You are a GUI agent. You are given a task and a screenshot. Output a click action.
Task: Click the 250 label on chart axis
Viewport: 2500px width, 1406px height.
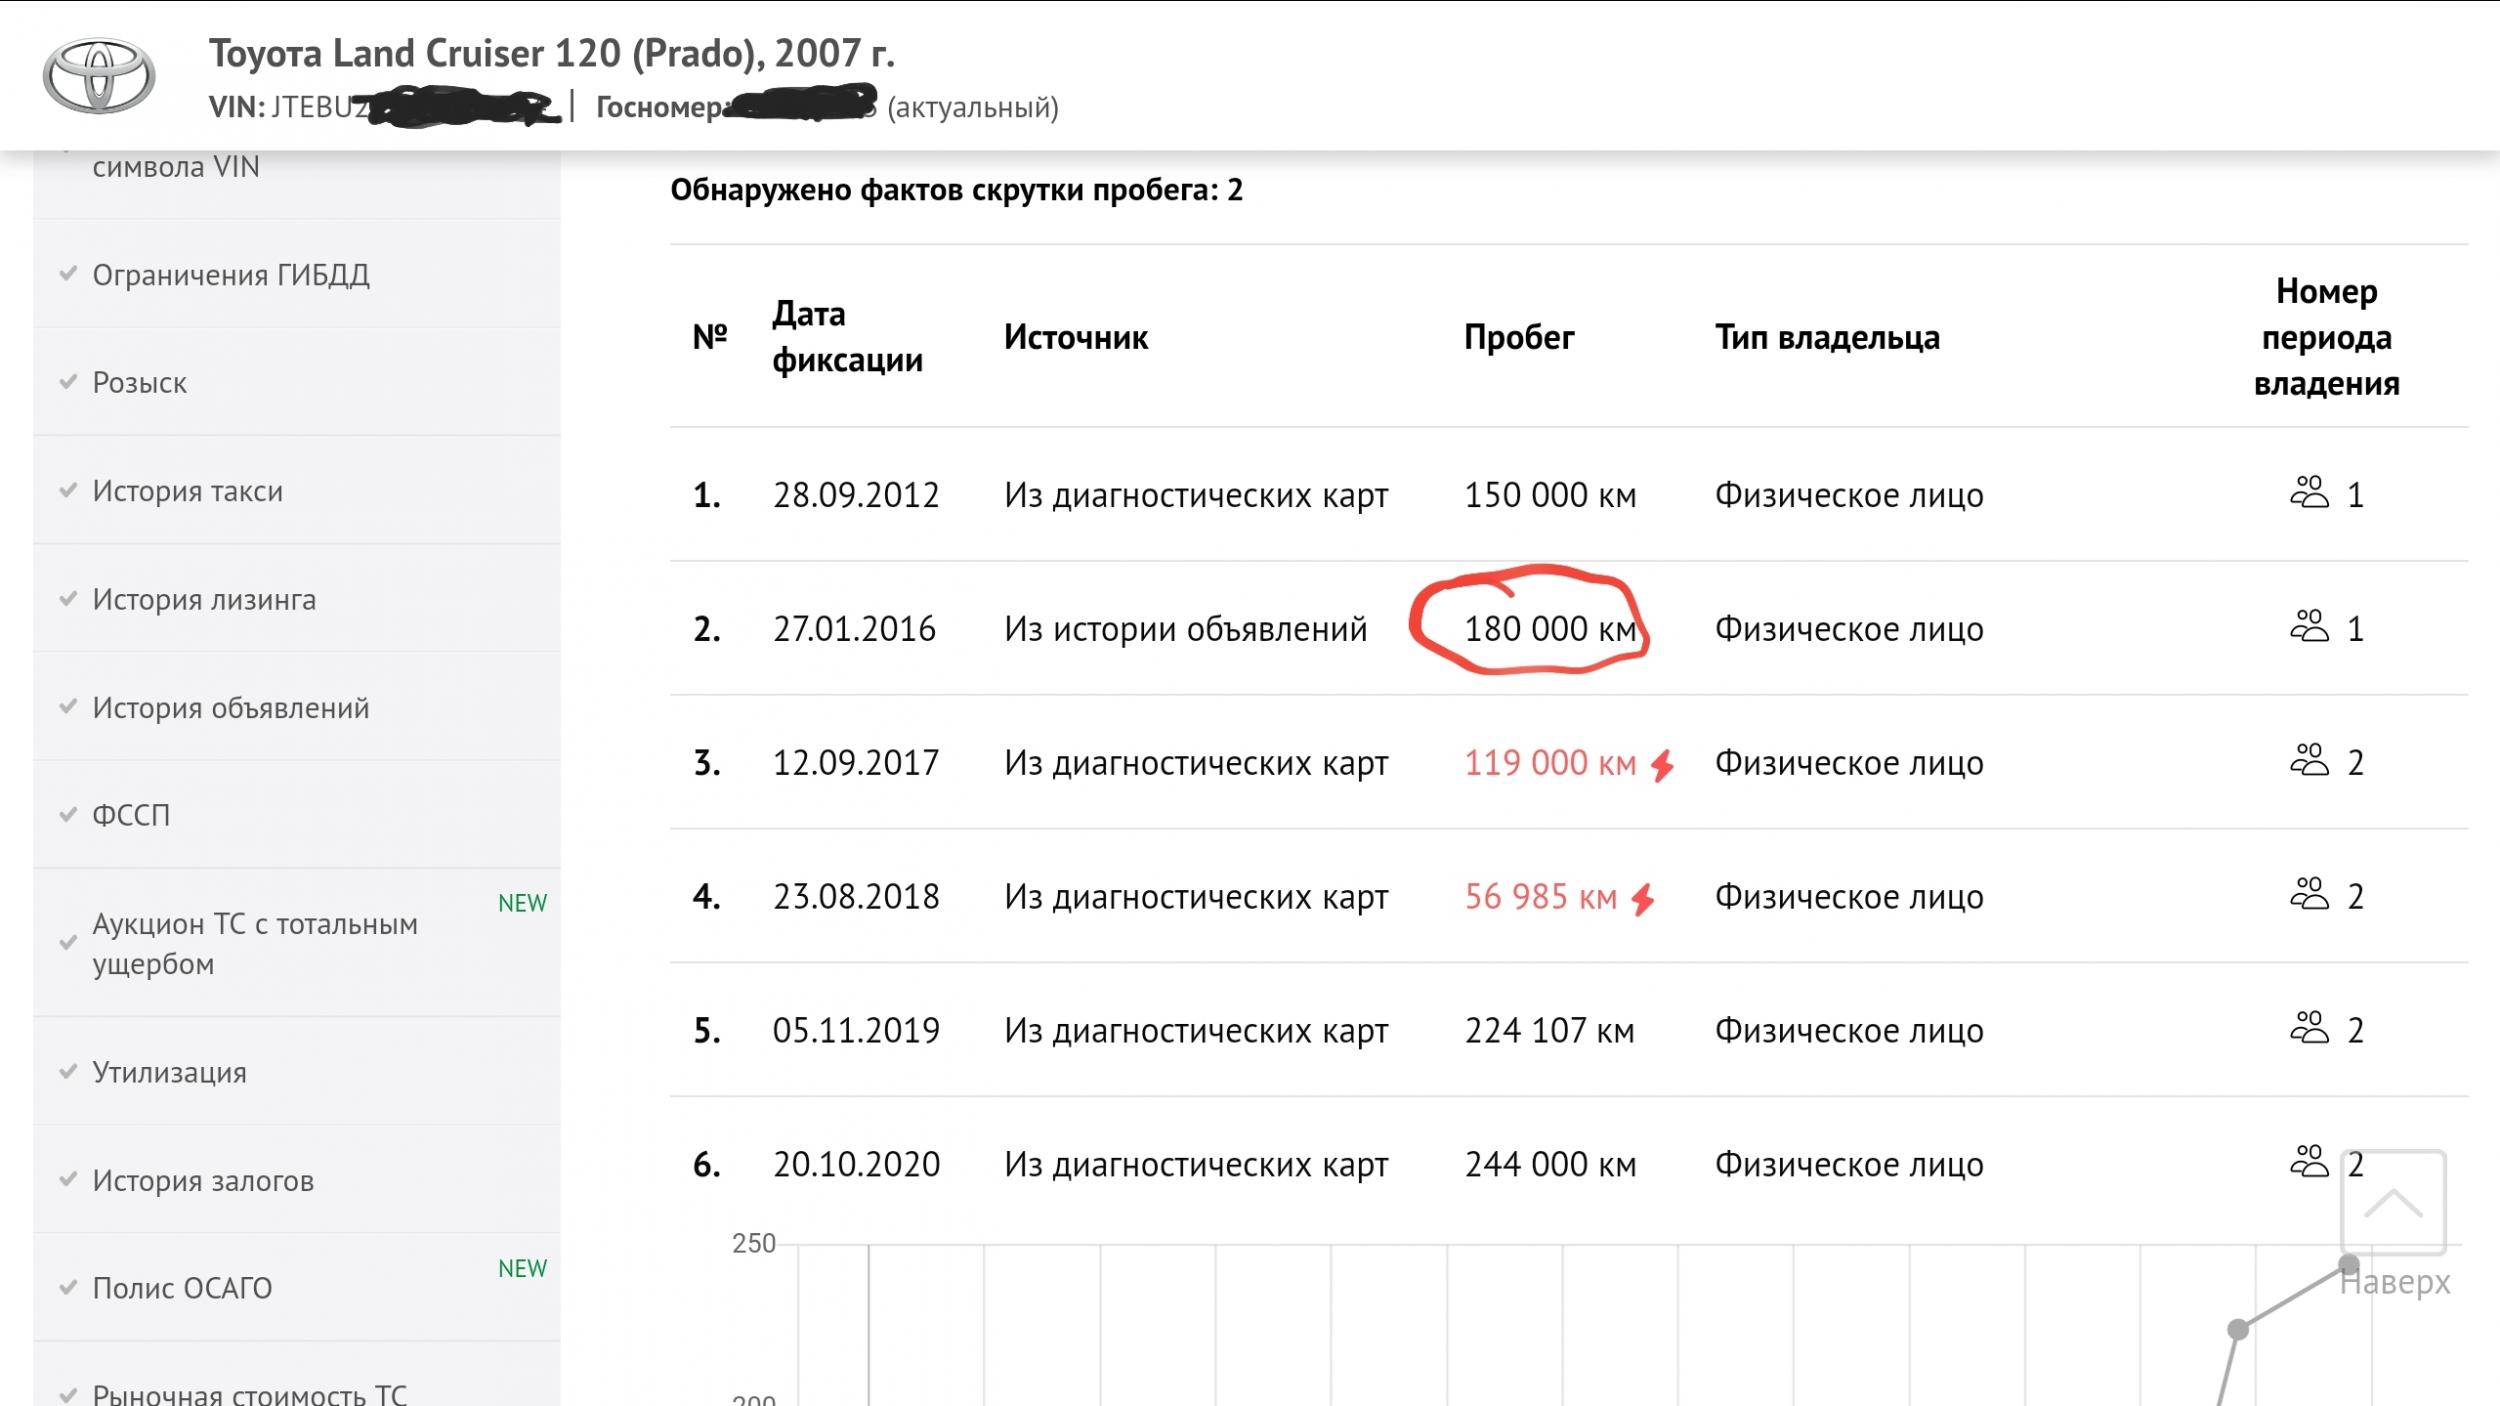[x=753, y=1243]
